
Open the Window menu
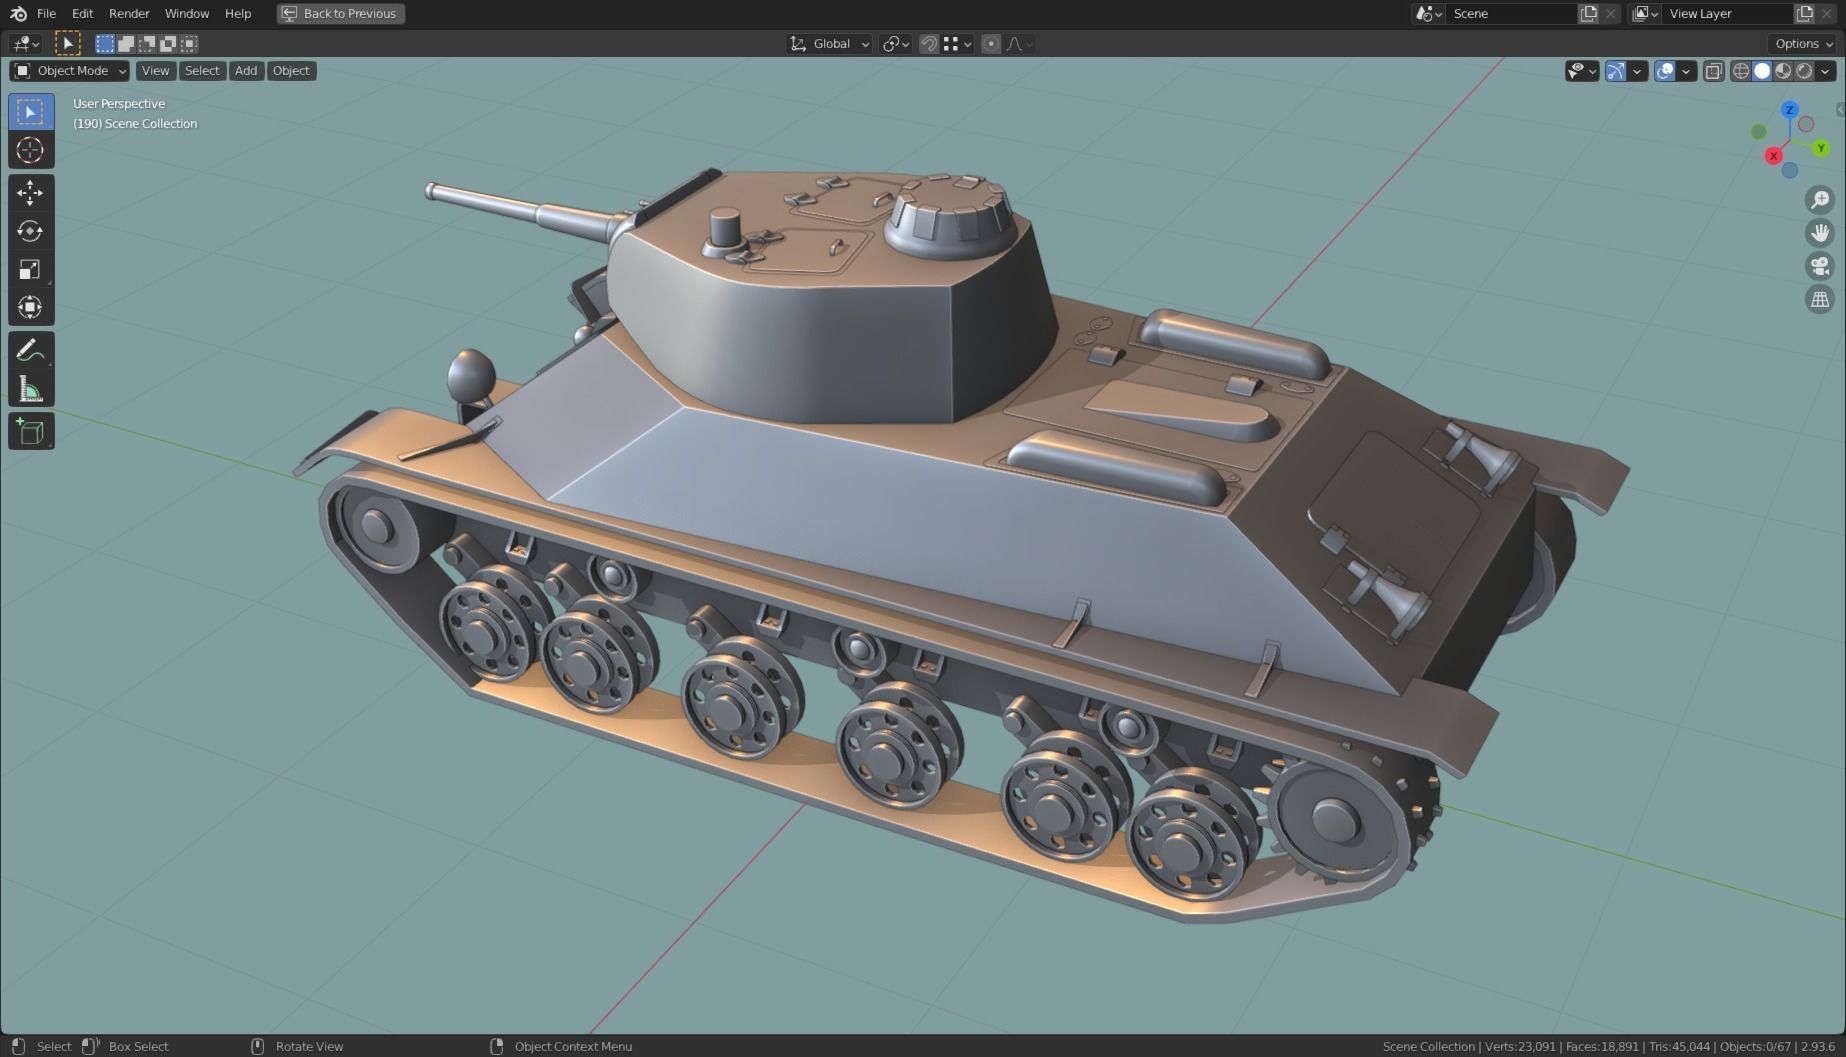point(187,13)
